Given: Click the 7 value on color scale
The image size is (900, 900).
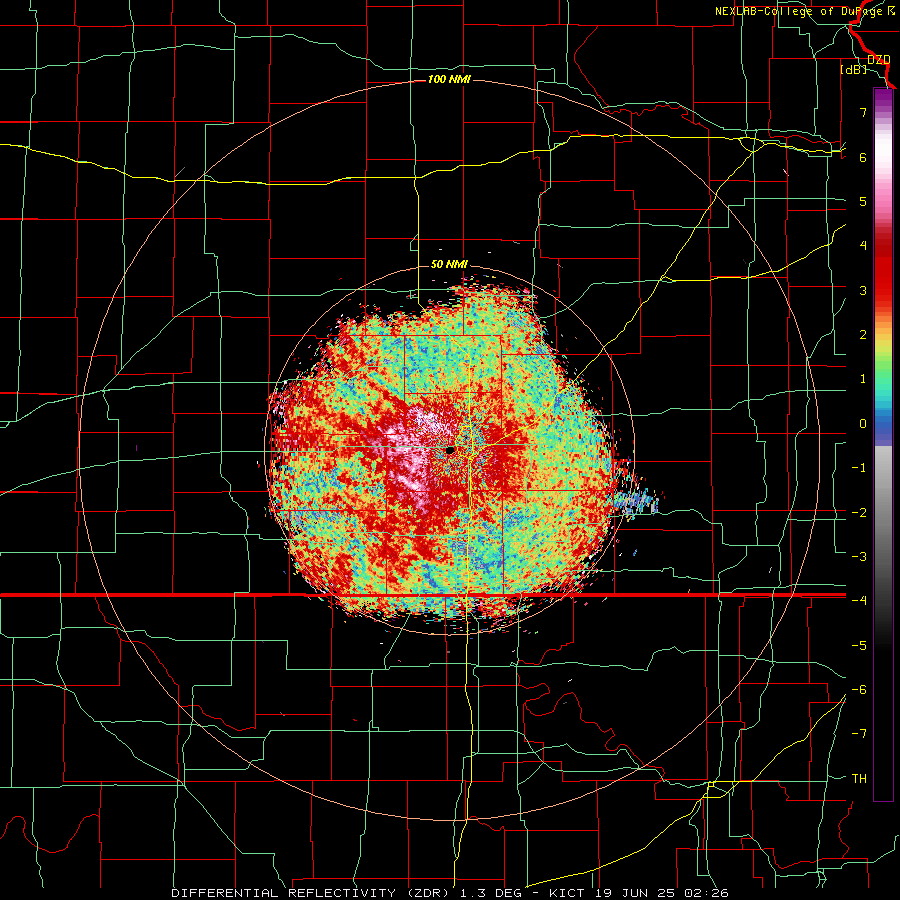Looking at the screenshot, I should click(x=863, y=112).
